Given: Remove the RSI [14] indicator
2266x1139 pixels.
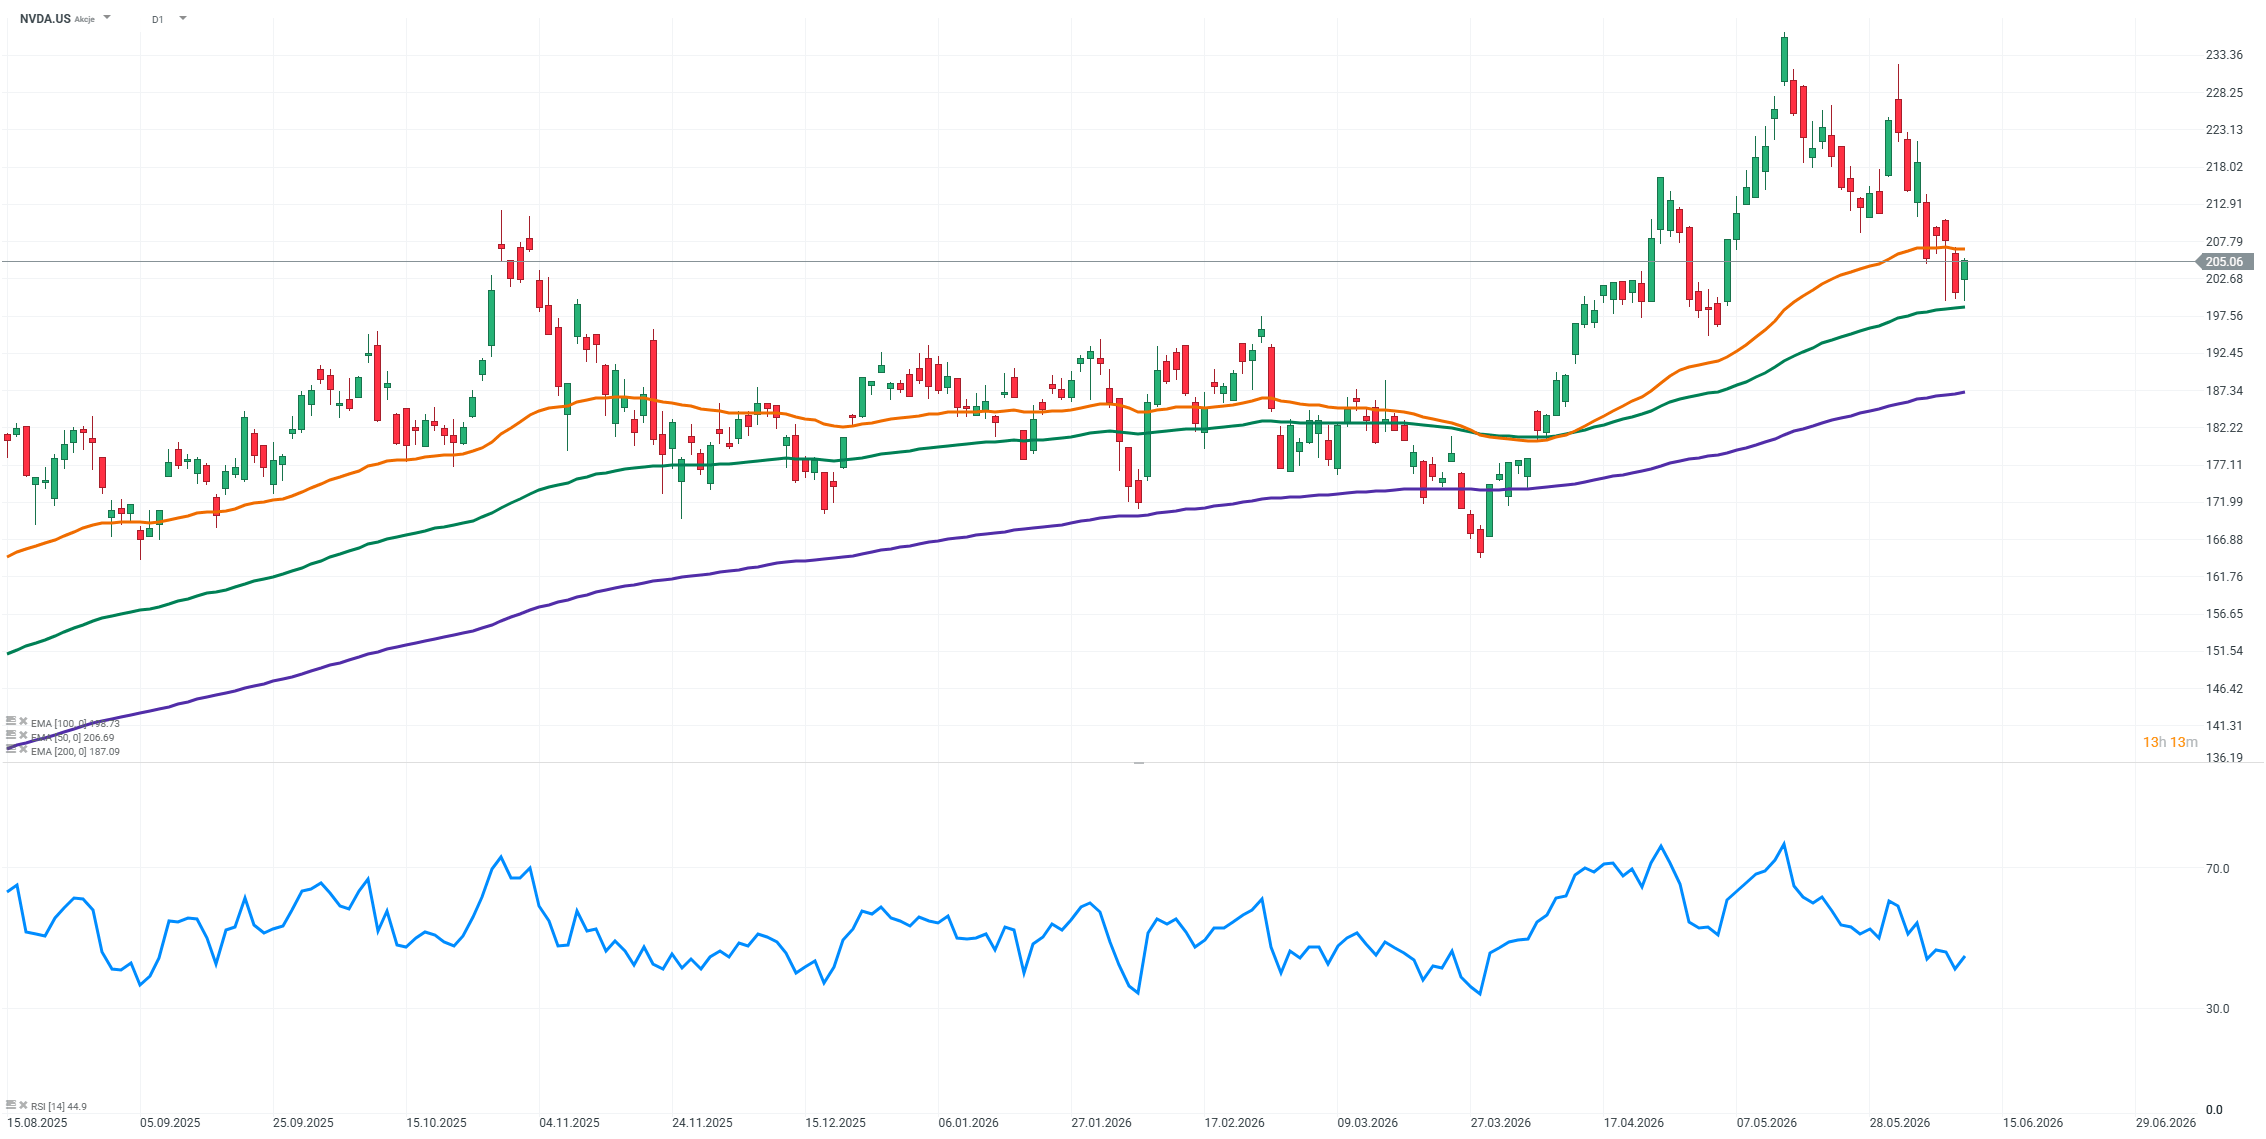Looking at the screenshot, I should click(x=23, y=1105).
